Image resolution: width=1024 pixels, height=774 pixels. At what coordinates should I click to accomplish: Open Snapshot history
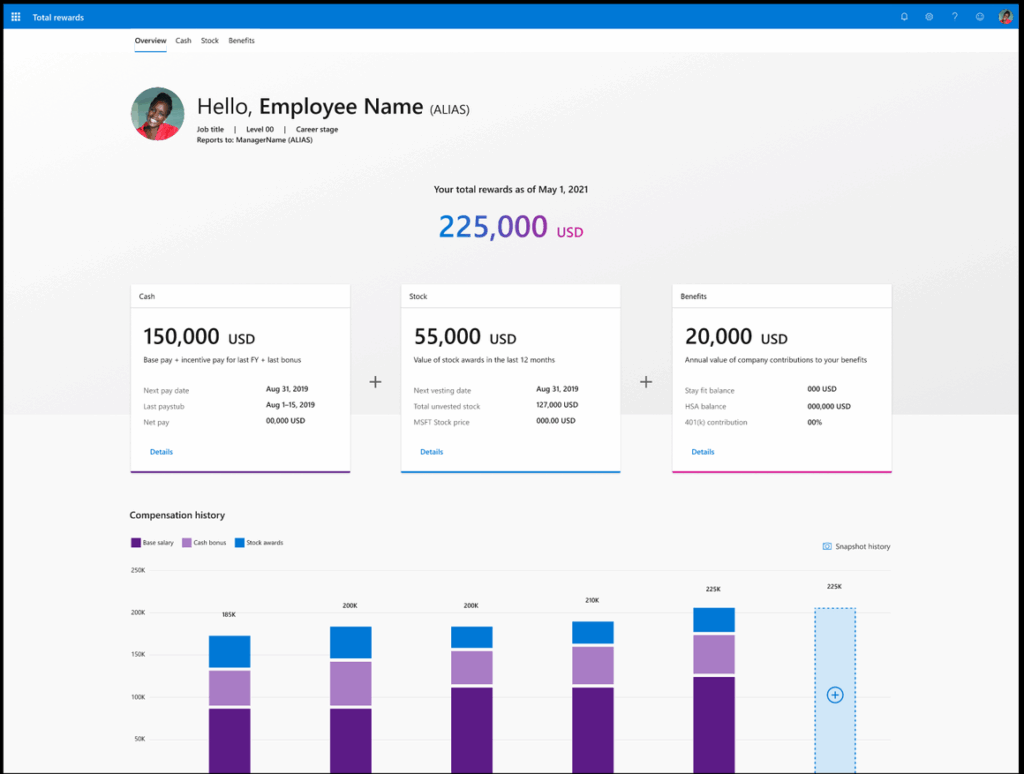856,546
